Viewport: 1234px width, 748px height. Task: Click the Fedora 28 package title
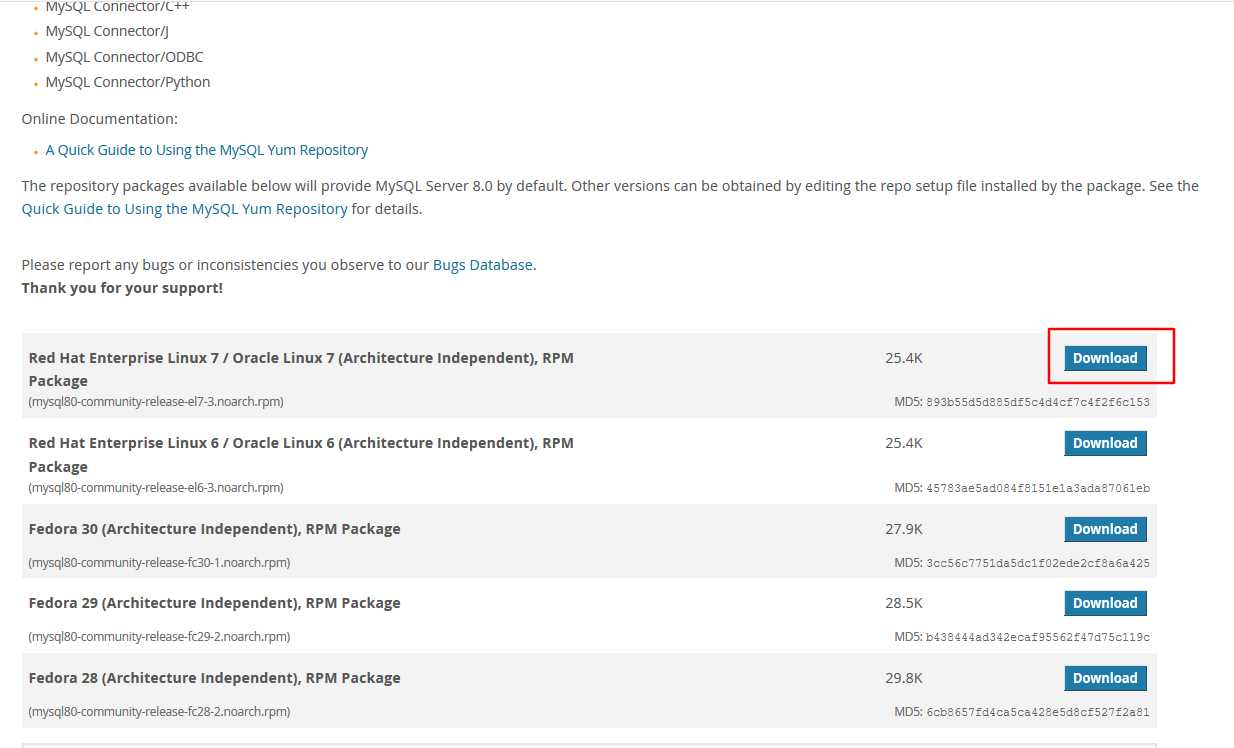point(214,678)
